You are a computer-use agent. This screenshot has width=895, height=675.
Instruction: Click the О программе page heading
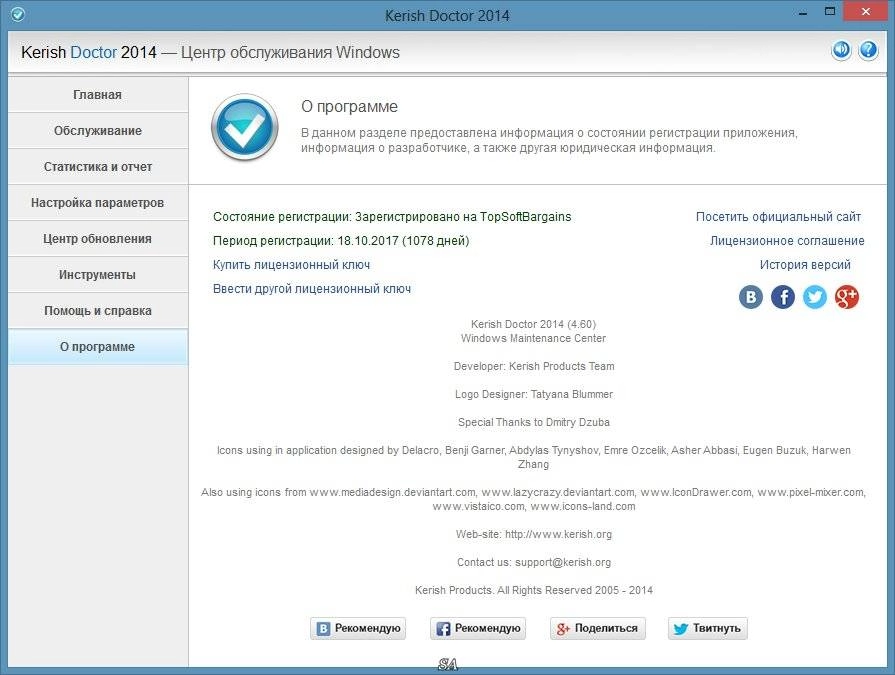349,107
